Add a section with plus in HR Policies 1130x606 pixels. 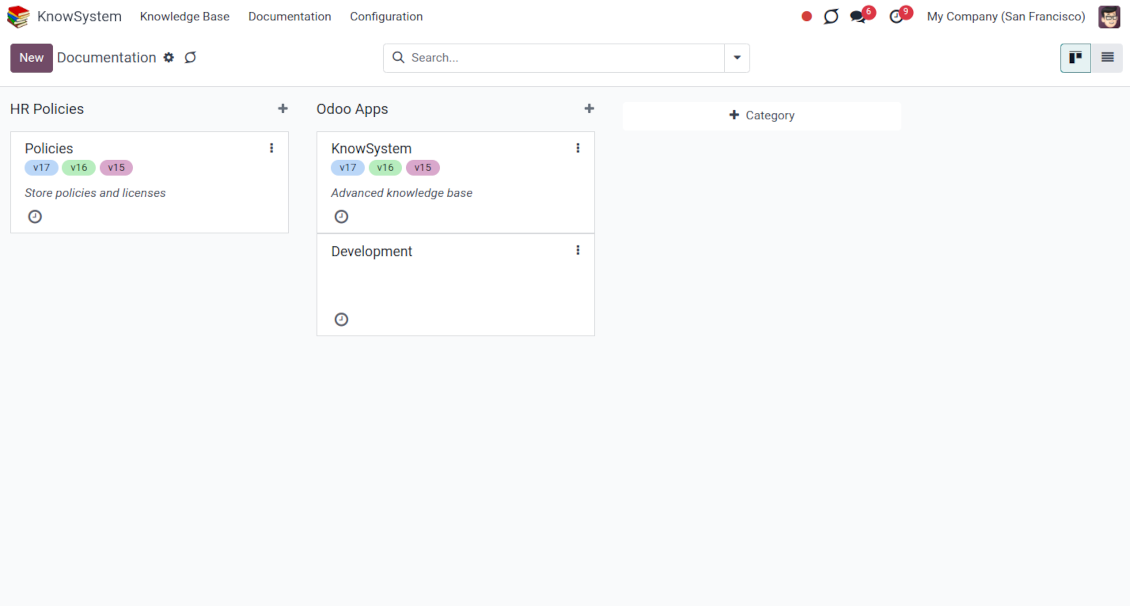click(283, 109)
